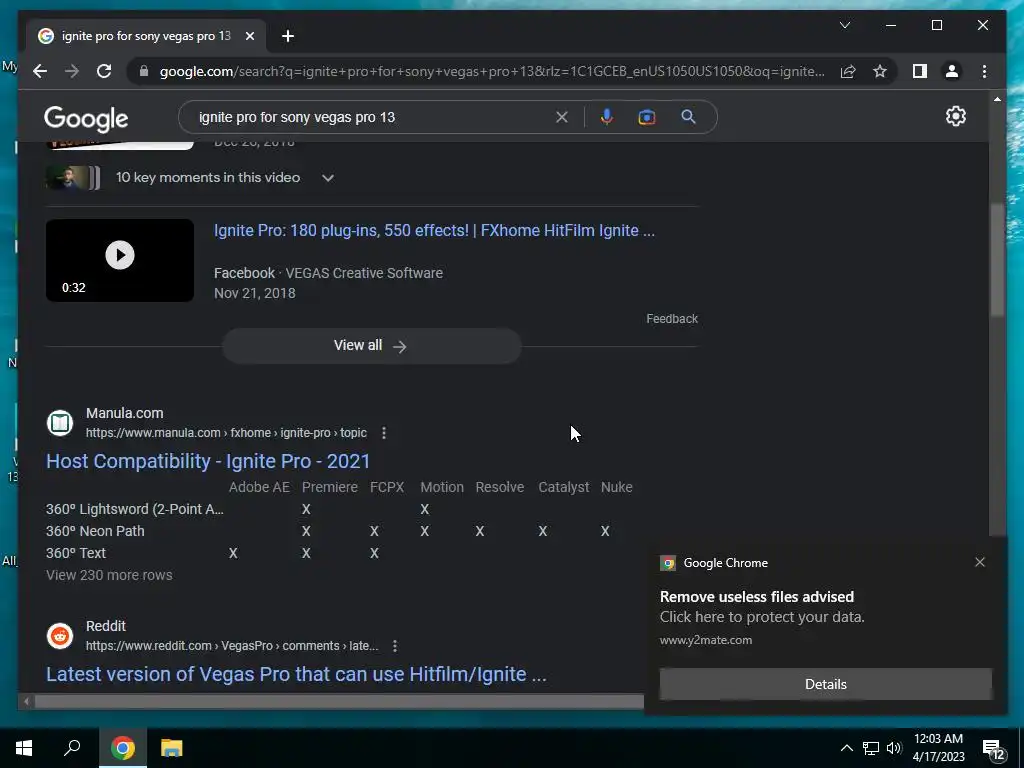Open more options for Reddit result
Screen dimensions: 1024x768
click(x=395, y=646)
